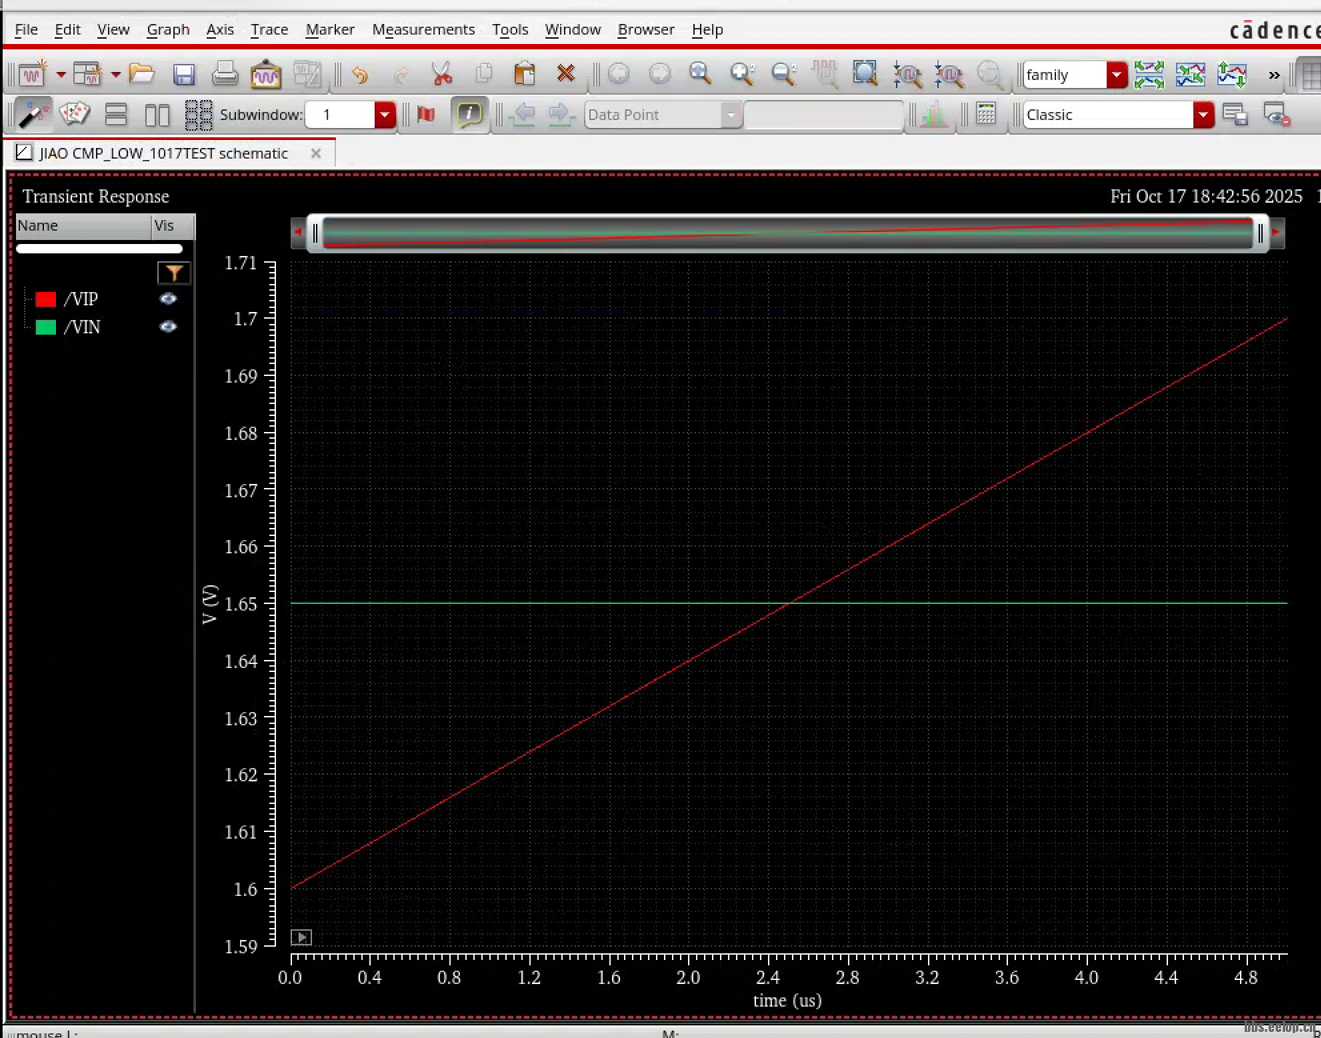Image resolution: width=1321 pixels, height=1038 pixels.
Task: Click the trace filter funnel button
Action: tap(174, 273)
